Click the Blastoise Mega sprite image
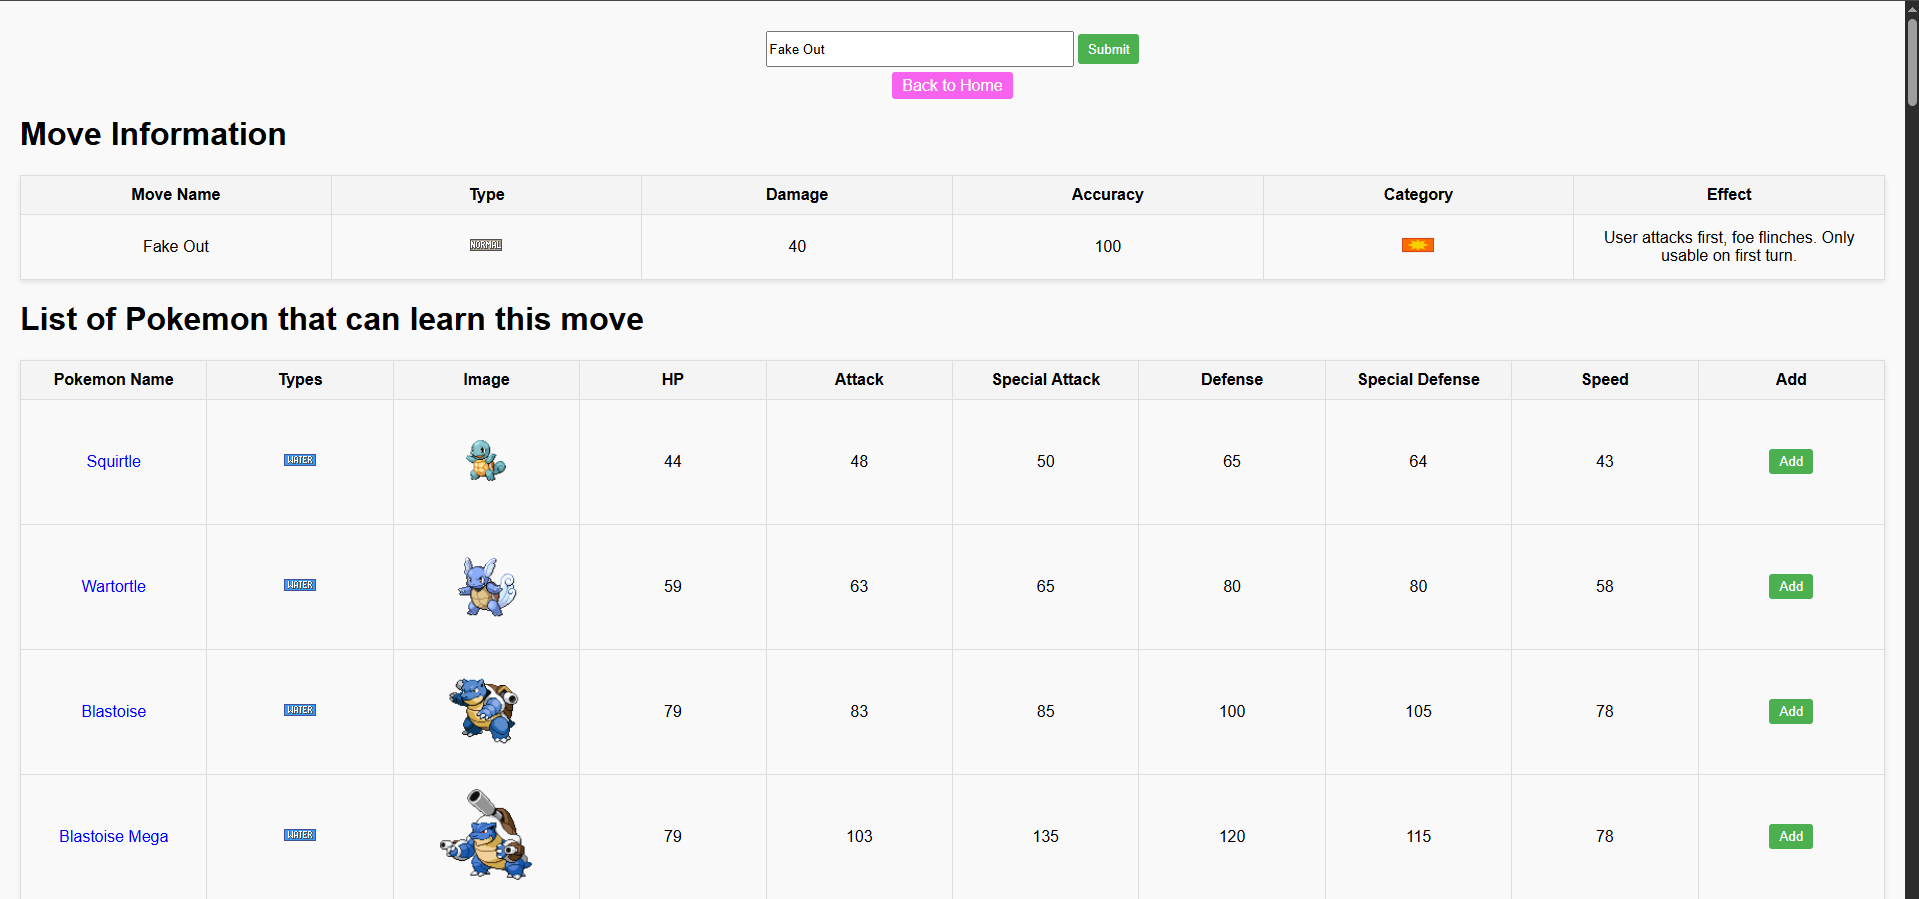This screenshot has width=1919, height=899. tap(486, 836)
